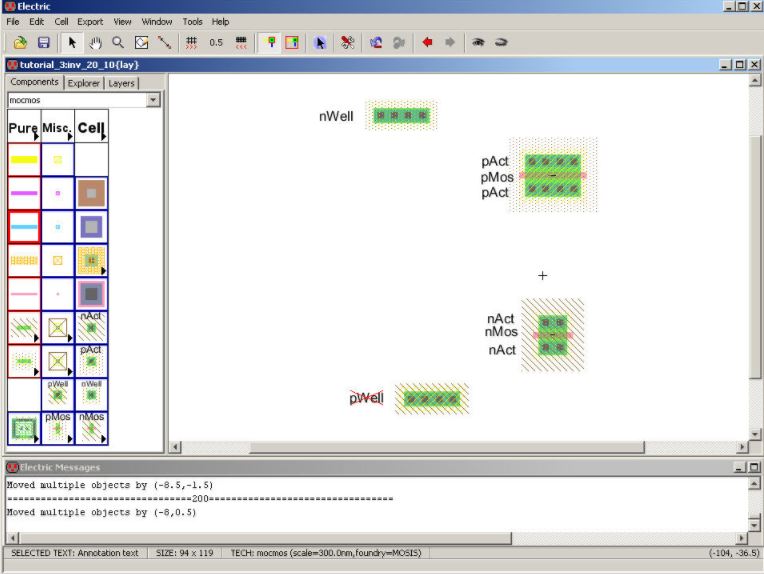The image size is (764, 574).
Task: Click the pMos annotation text in canvas
Action: click(497, 177)
